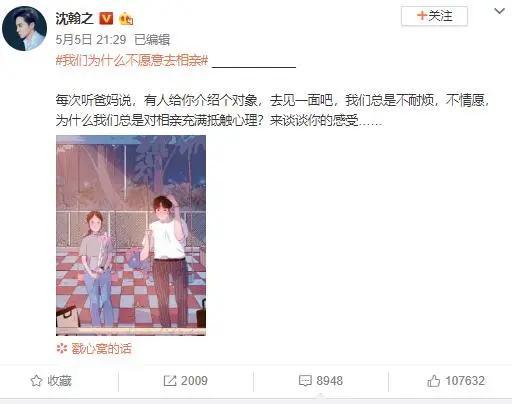The height and width of the screenshot is (404, 512).
Task: Follow the user with +关注 button
Action: click(434, 16)
